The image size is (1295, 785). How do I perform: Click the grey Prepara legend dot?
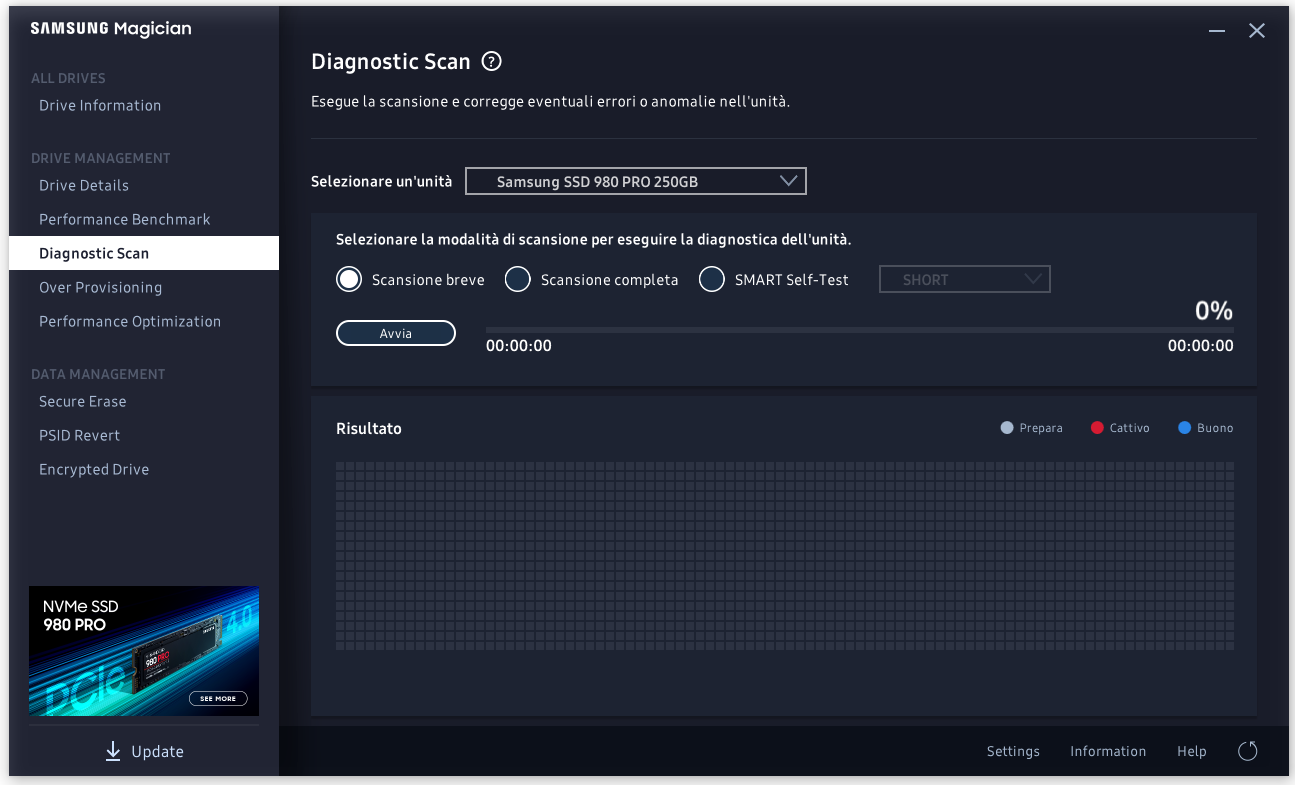(1007, 428)
